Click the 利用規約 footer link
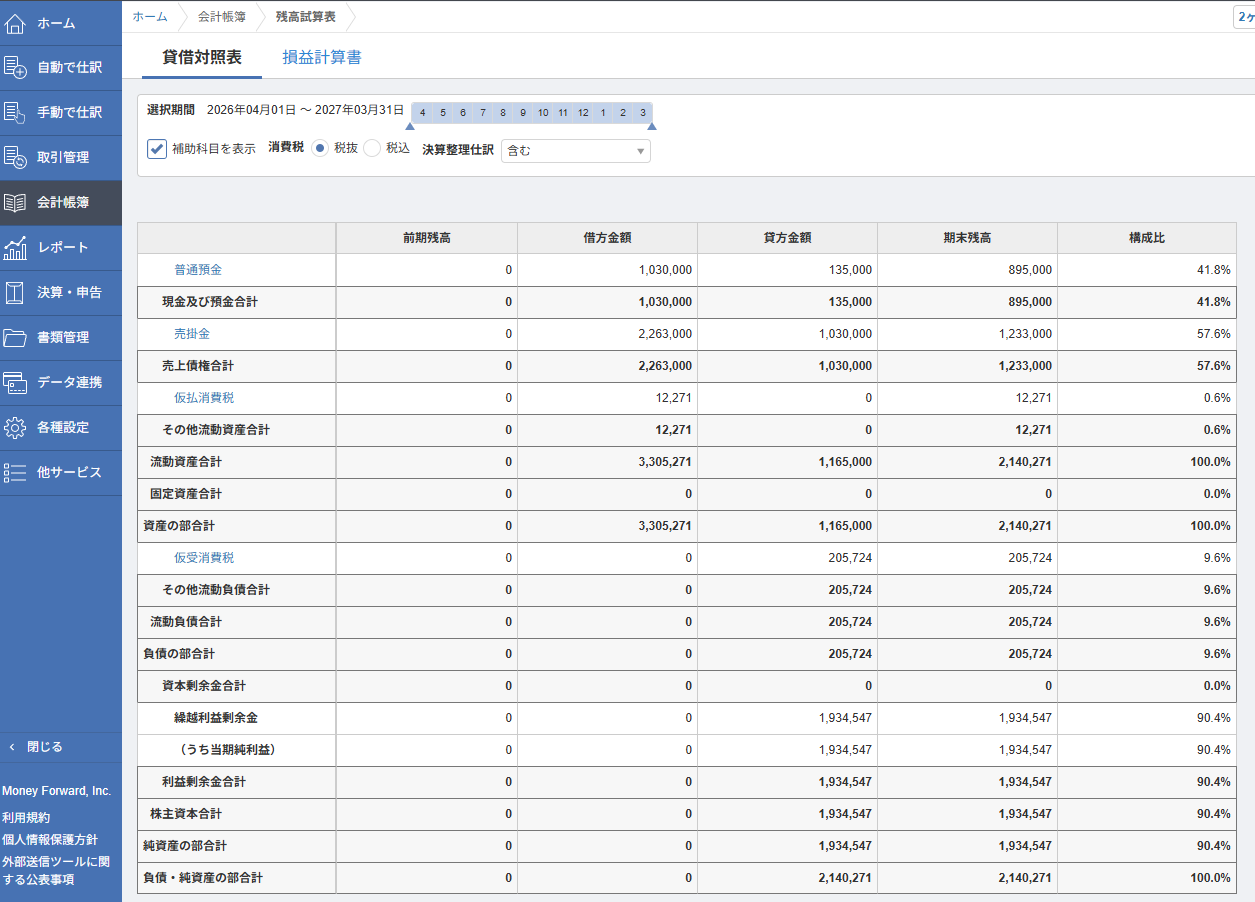 pos(26,817)
